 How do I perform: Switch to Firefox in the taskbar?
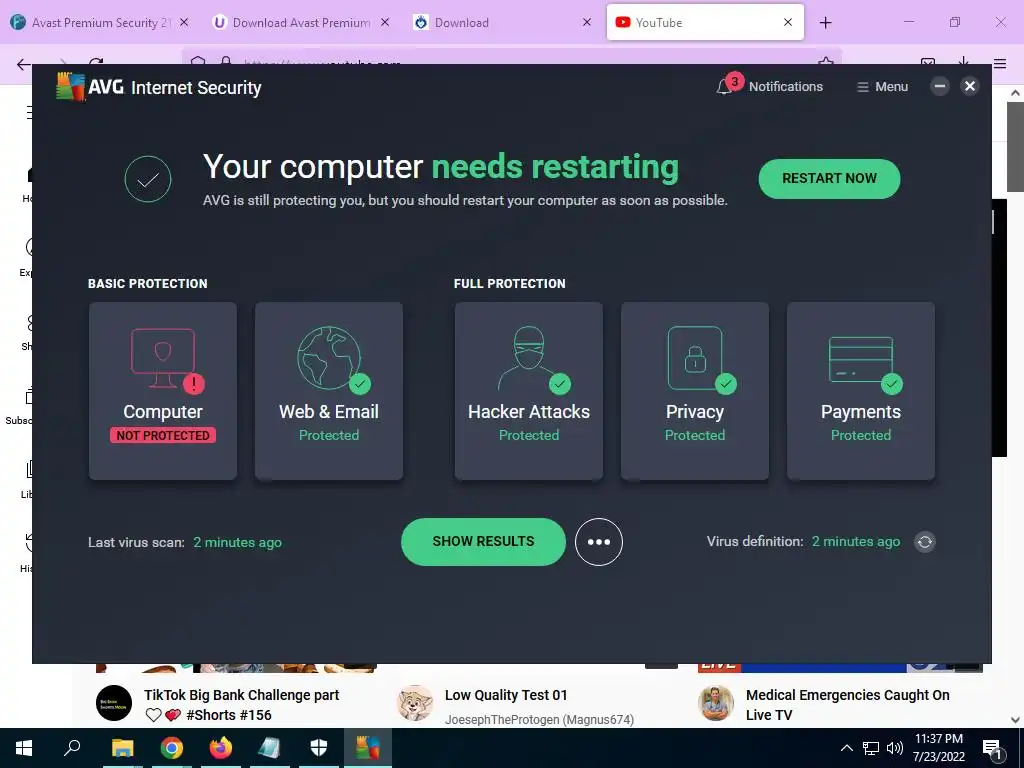click(x=221, y=748)
